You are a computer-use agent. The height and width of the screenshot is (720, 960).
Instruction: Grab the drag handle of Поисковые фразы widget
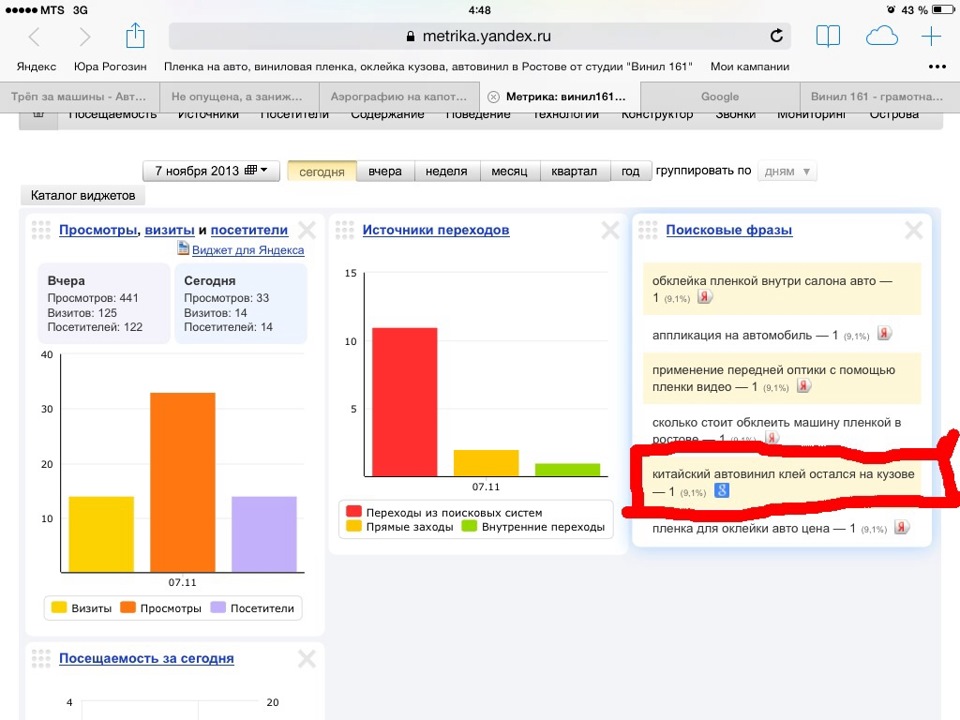[x=648, y=230]
